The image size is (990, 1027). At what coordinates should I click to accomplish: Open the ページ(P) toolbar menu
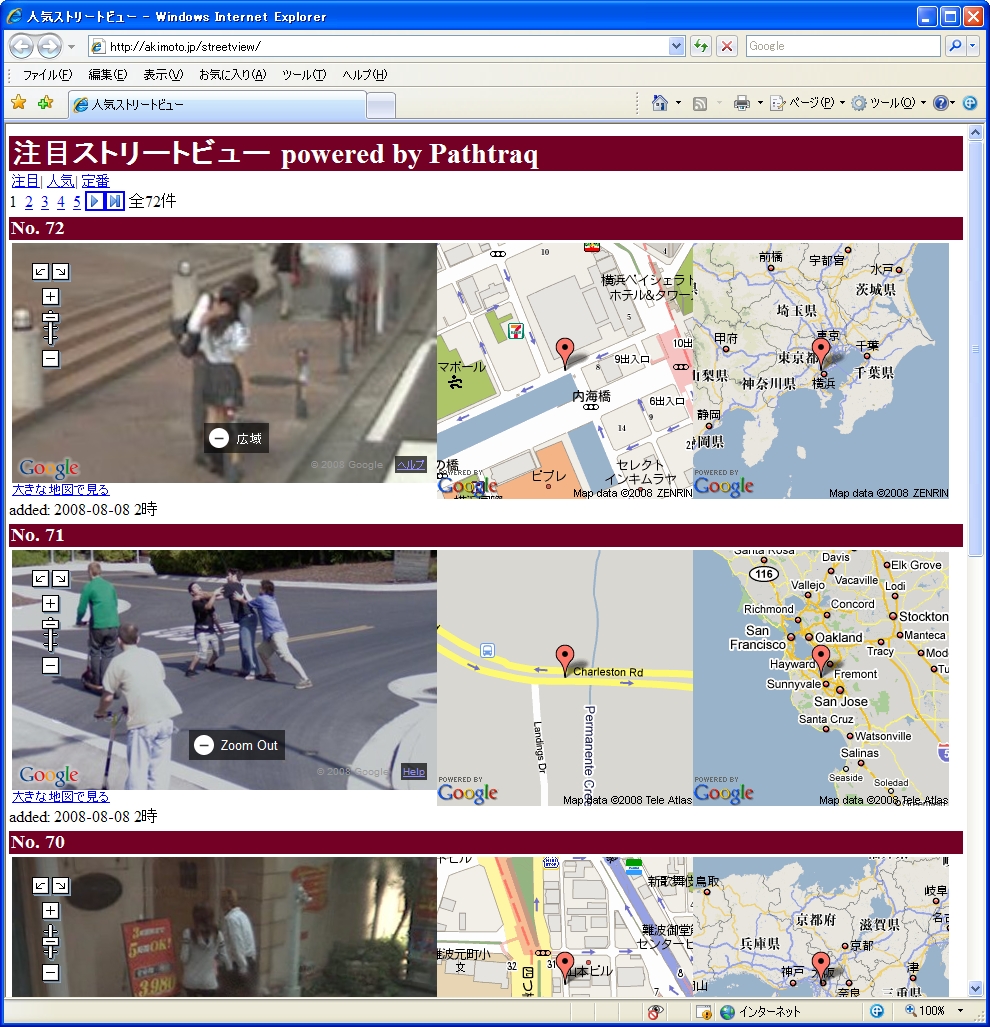coord(807,103)
